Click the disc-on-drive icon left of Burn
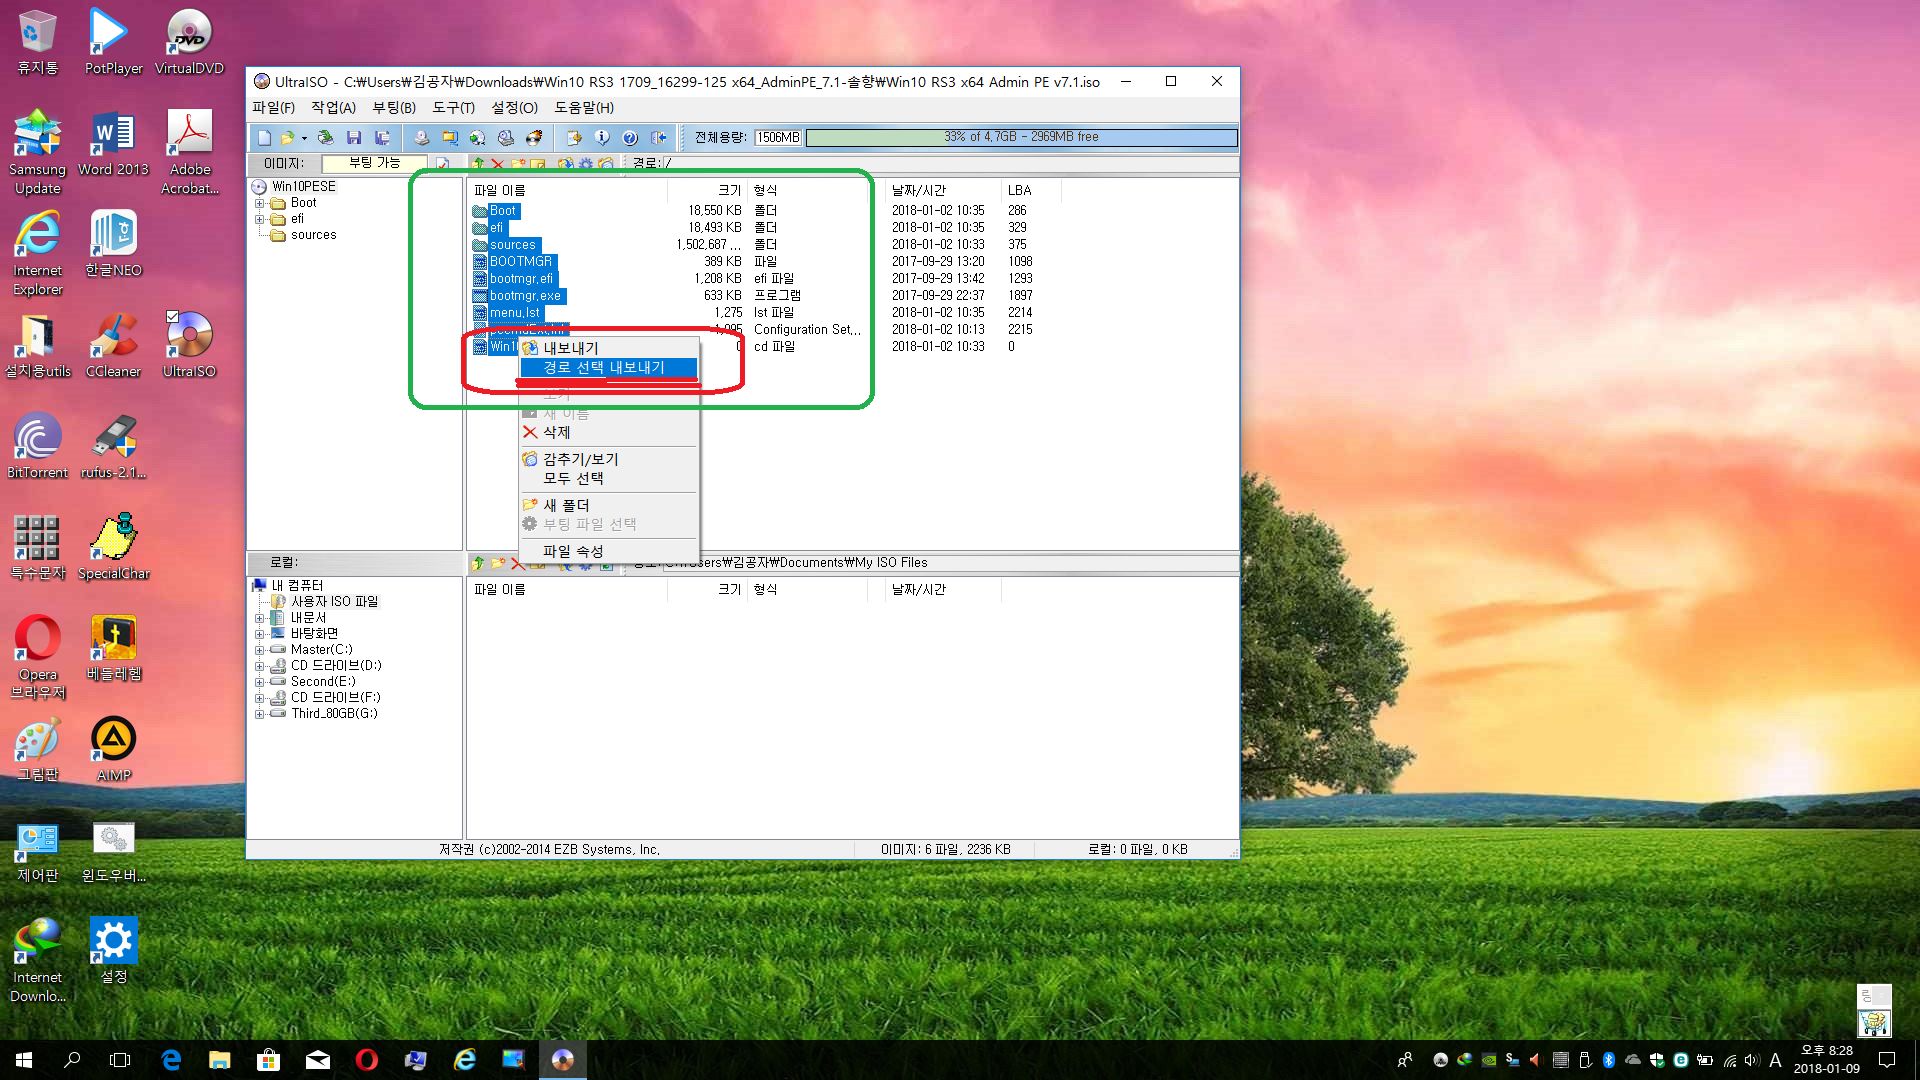The height and width of the screenshot is (1080, 1920). 506,138
